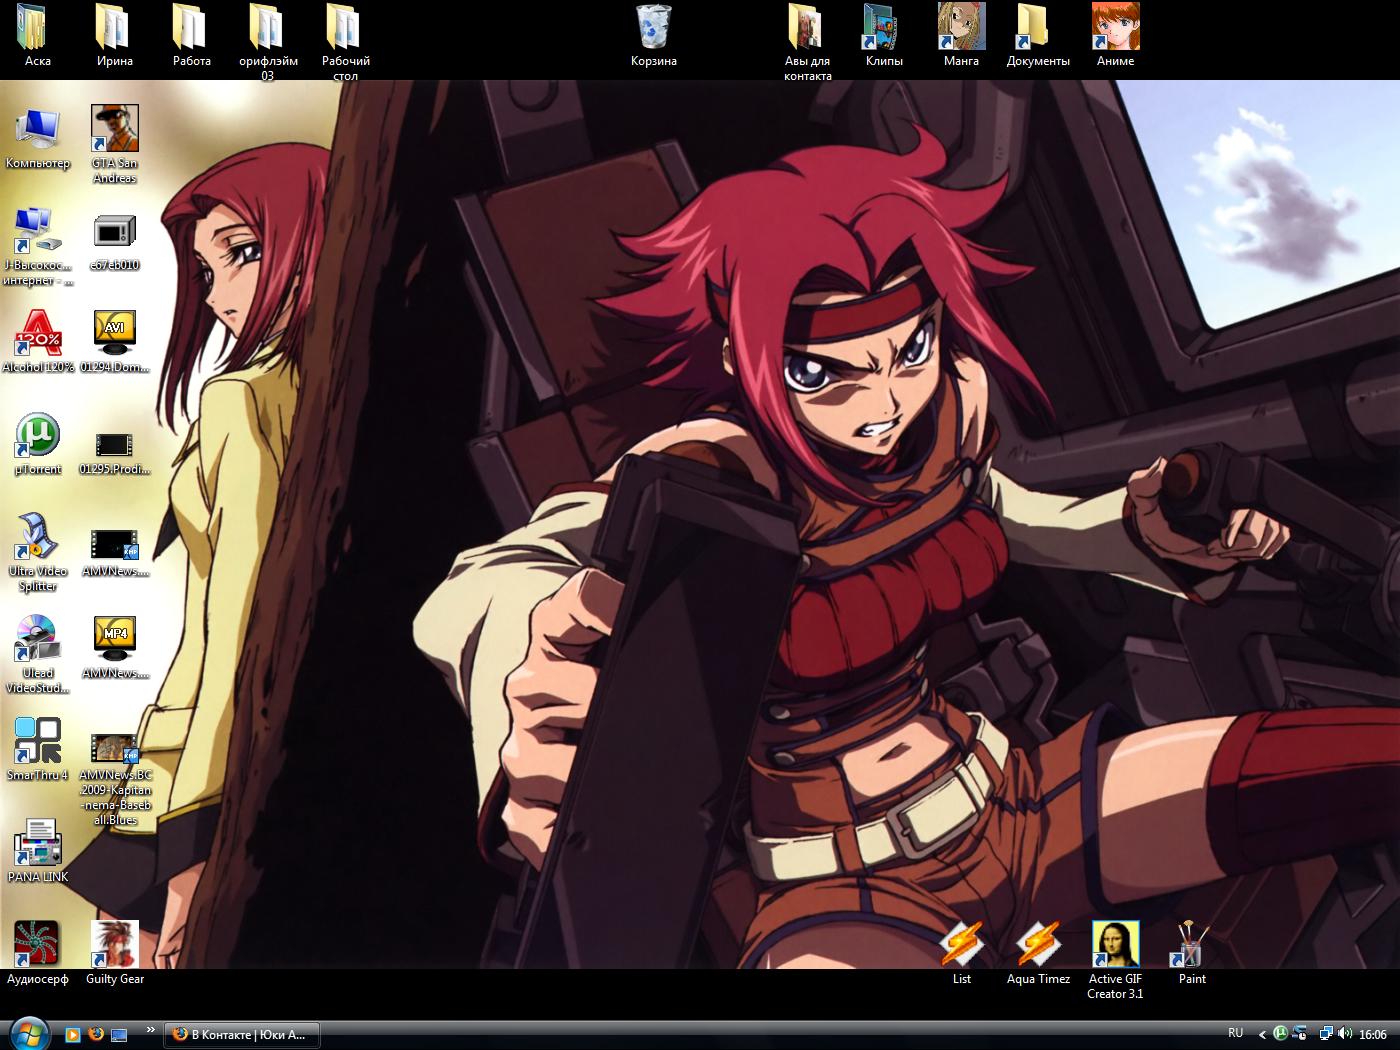Select the AMVNews MP4 video file
This screenshot has height=1050, width=1400.
[x=114, y=648]
